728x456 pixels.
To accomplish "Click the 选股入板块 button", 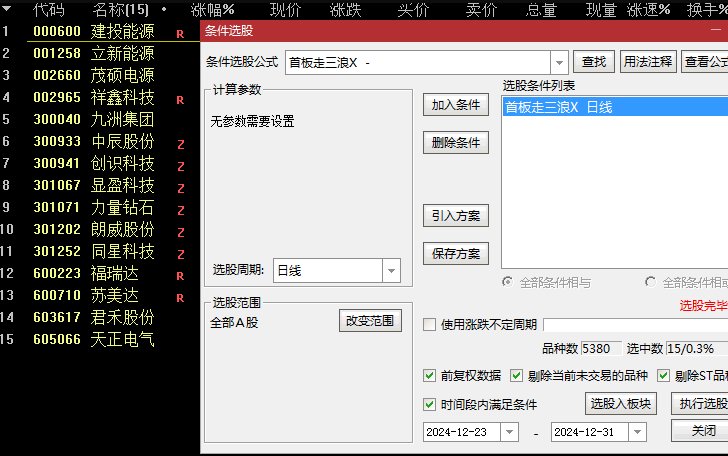I will point(621,404).
